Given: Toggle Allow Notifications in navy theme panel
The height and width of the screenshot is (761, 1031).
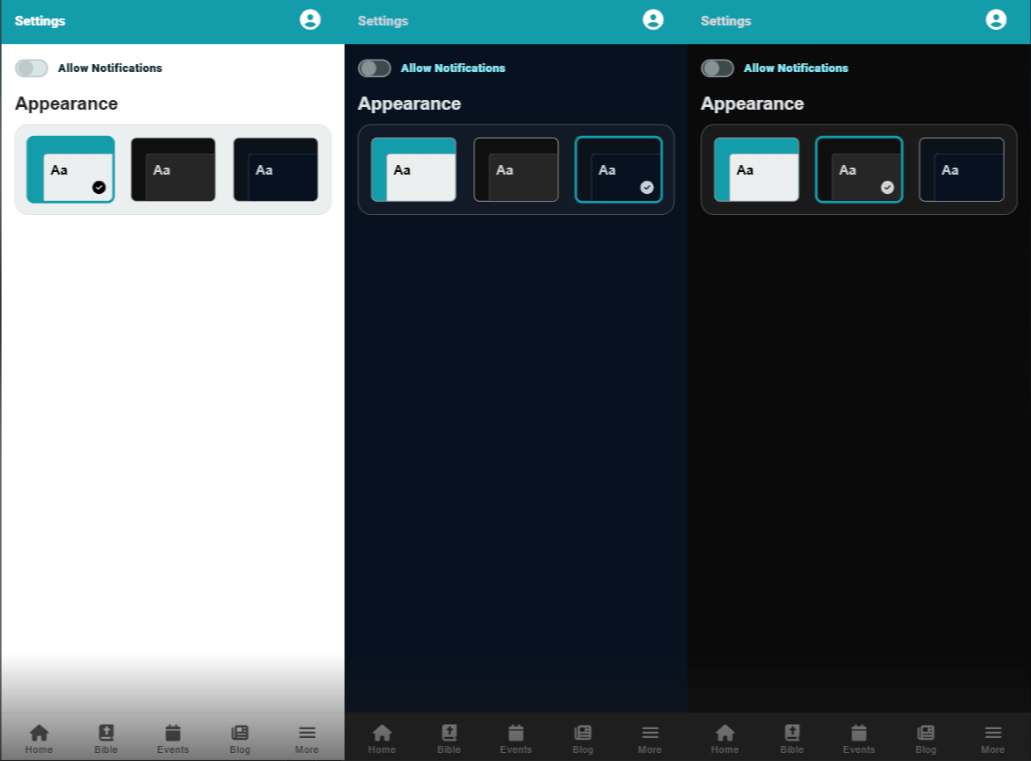Looking at the screenshot, I should click(375, 68).
